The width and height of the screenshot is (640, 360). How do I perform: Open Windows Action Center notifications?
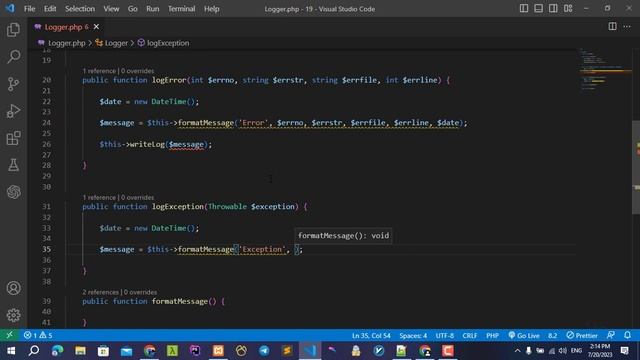pyautogui.click(x=624, y=351)
